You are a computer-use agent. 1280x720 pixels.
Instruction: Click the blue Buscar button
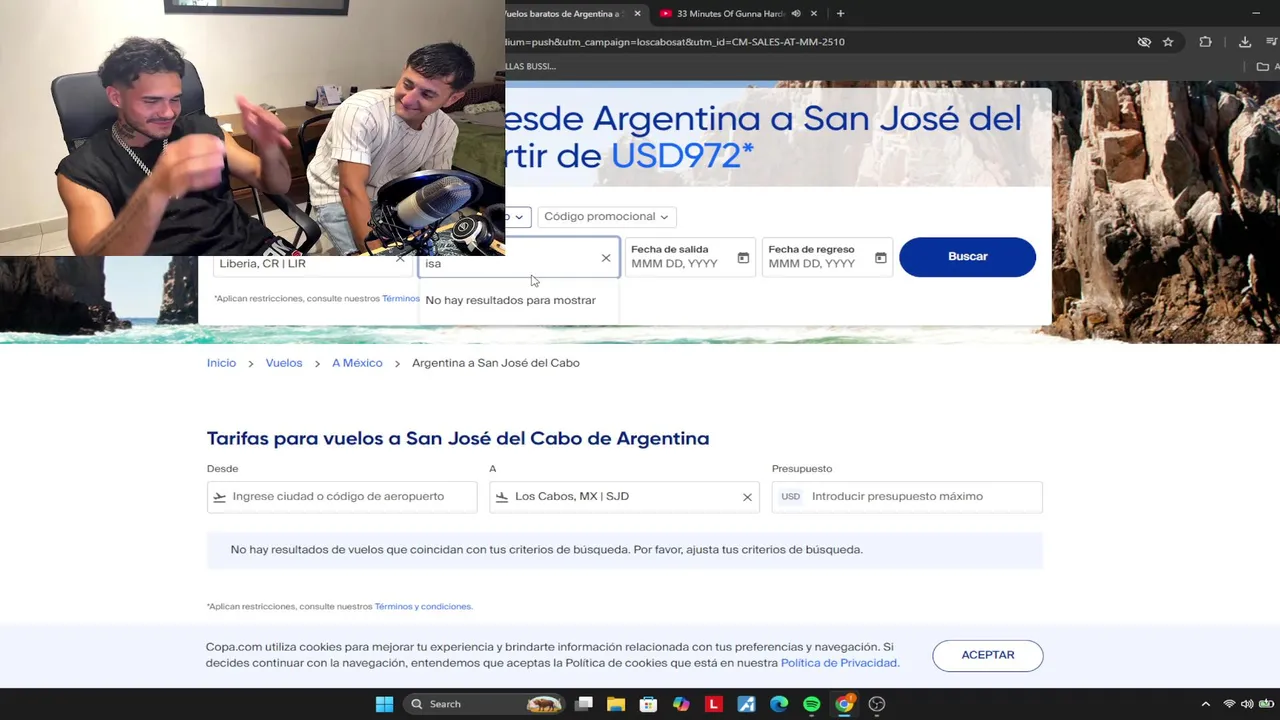[x=967, y=257]
